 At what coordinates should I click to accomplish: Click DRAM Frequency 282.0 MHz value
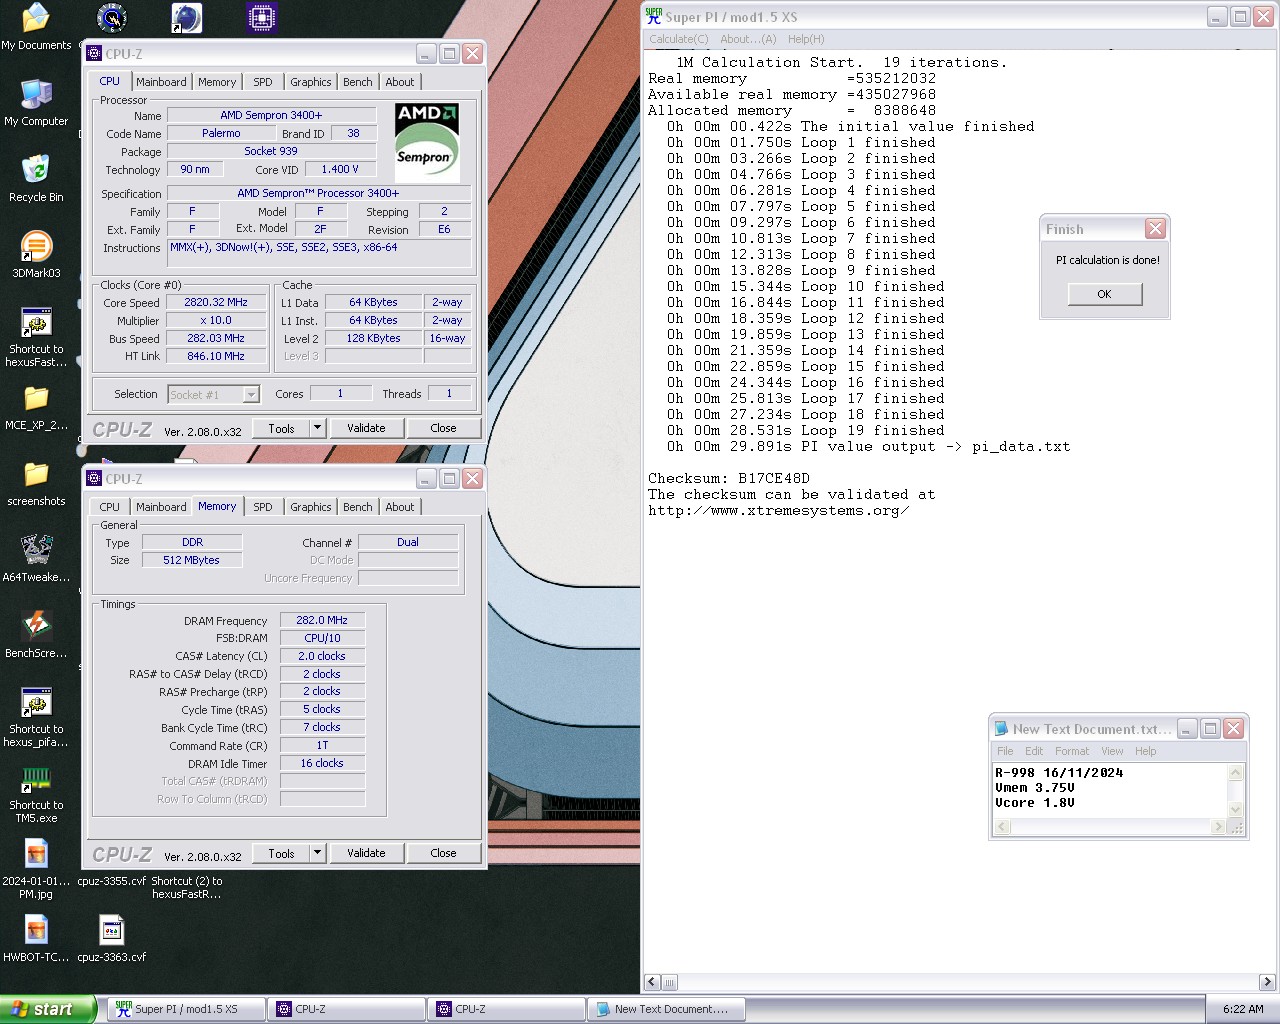(x=322, y=620)
